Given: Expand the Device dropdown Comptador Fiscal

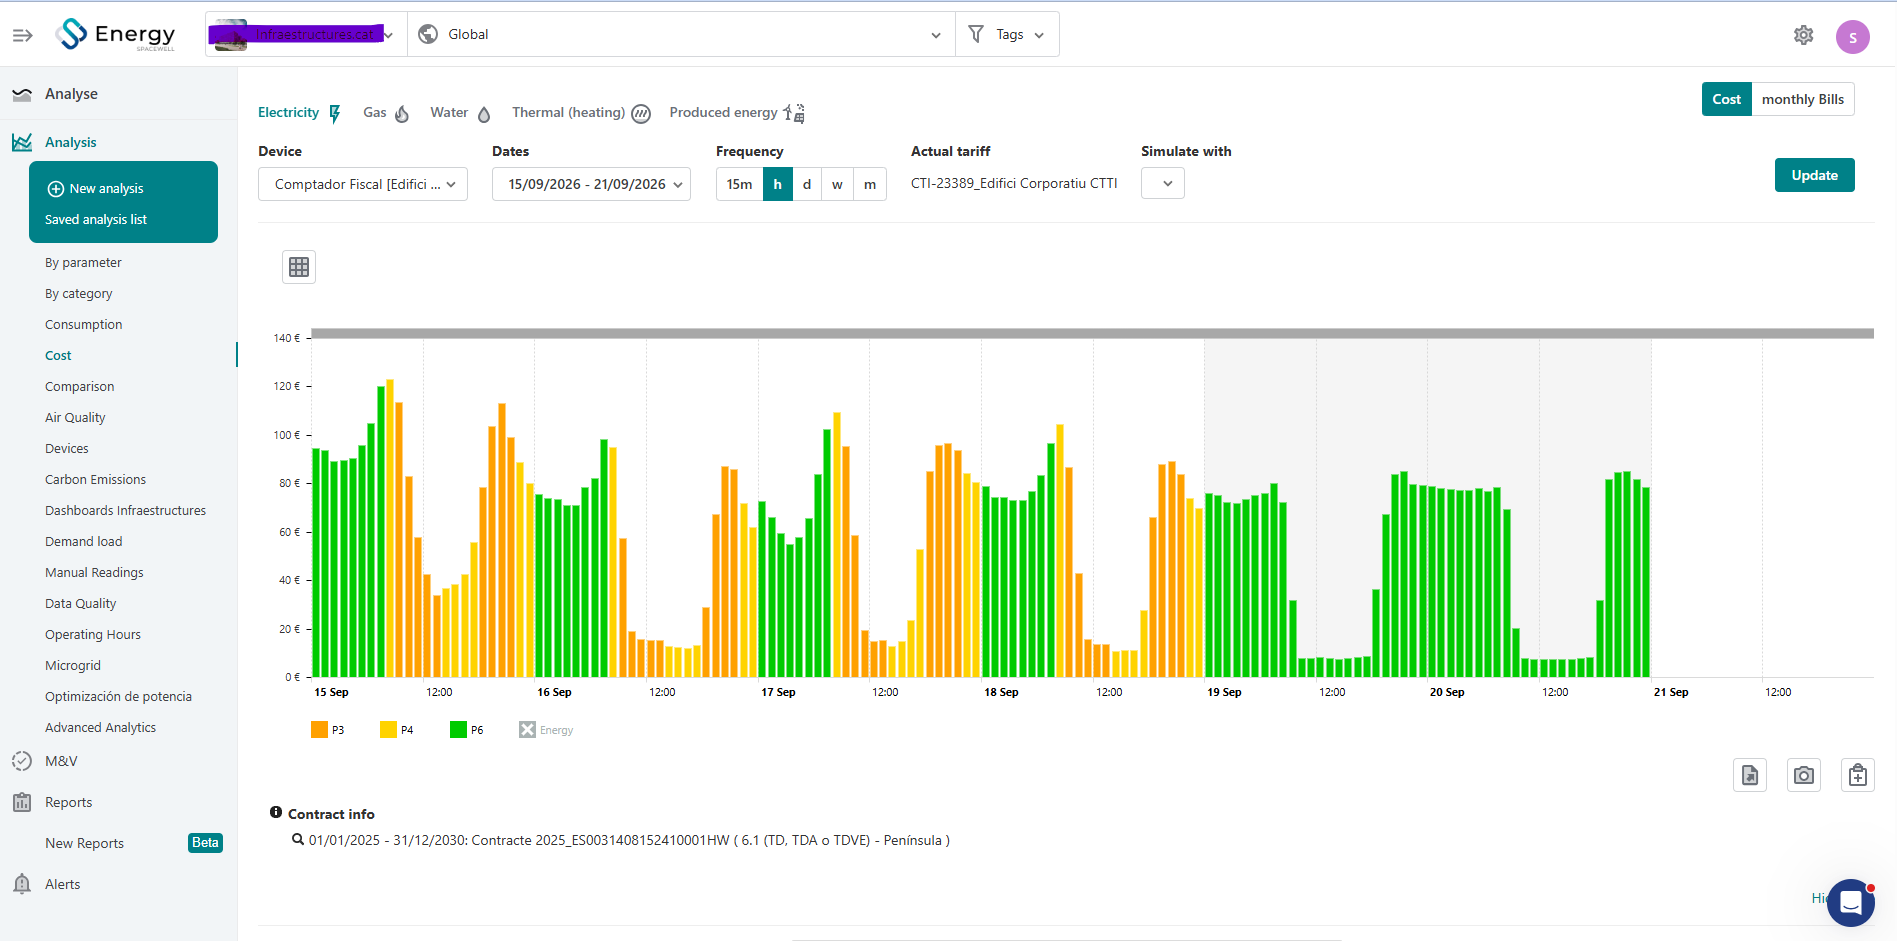Looking at the screenshot, I should (363, 184).
